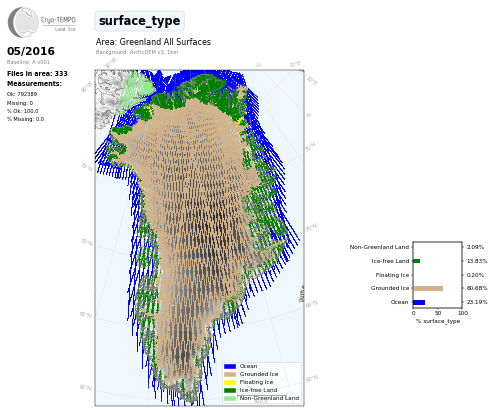Image resolution: width=492 pixels, height=410 pixels.
Task: Click the yellow Floating Ice legend swatch
Action: point(230,382)
